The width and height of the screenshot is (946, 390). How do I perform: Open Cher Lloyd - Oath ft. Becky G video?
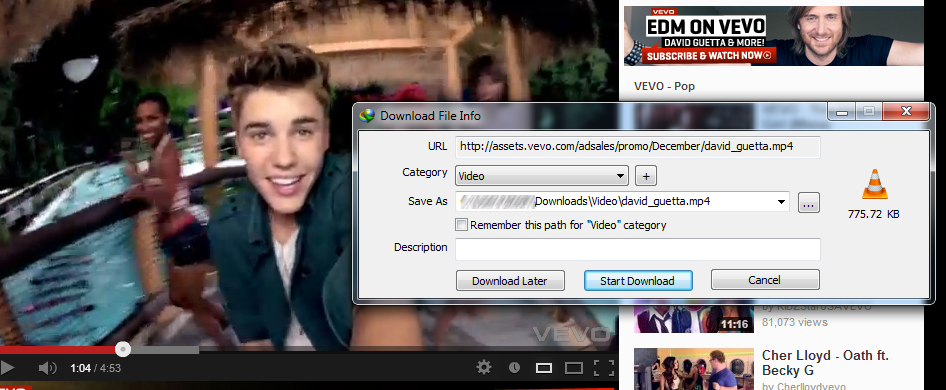(x=825, y=362)
